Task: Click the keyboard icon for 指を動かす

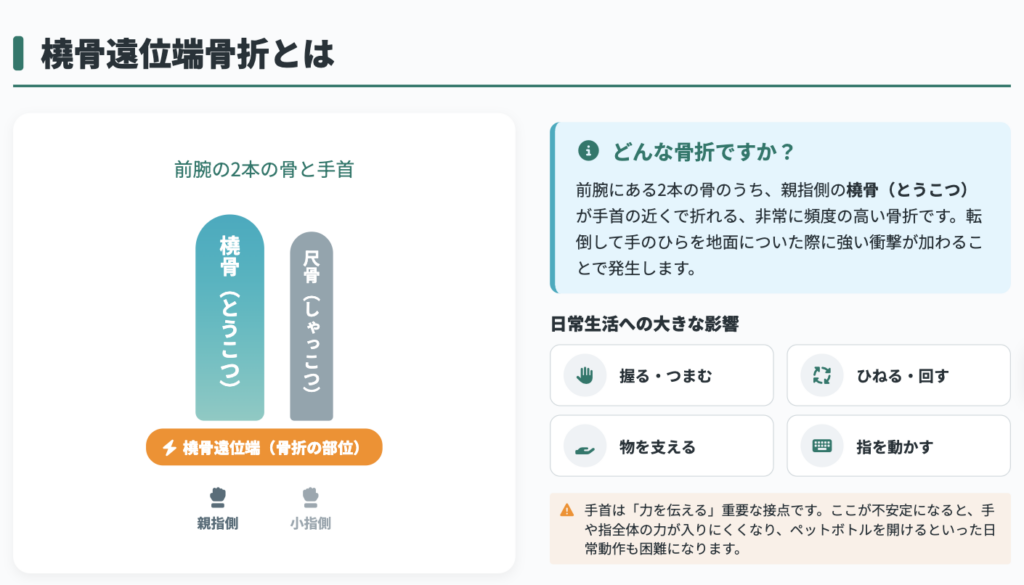Action: (x=822, y=445)
